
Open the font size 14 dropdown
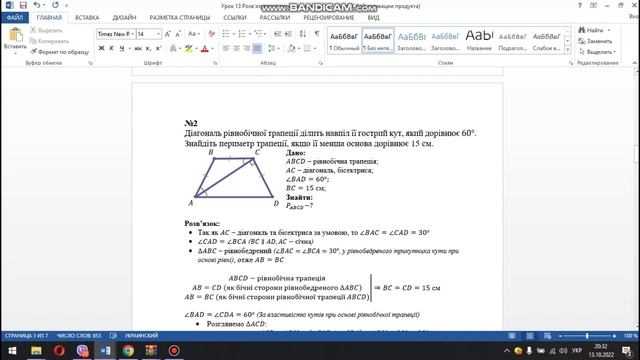point(158,34)
